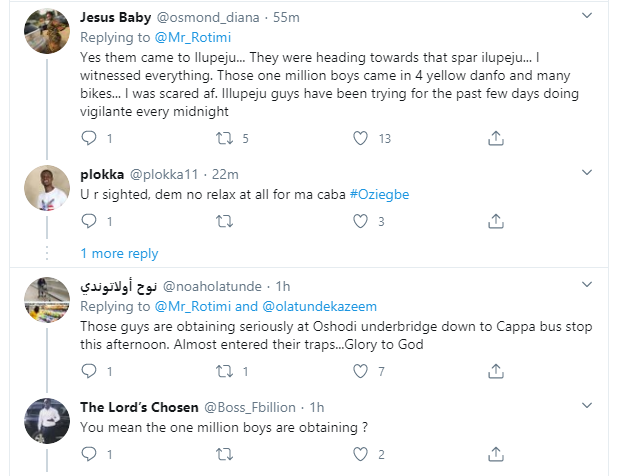This screenshot has height=476, width=620.
Task: Open more options on Jesus Baby's tweet
Action: (596, 17)
